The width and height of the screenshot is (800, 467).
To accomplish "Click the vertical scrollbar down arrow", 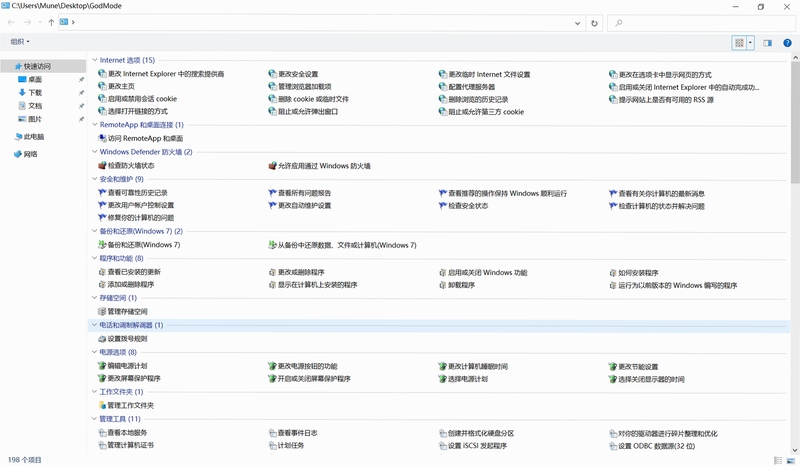I will [795, 450].
